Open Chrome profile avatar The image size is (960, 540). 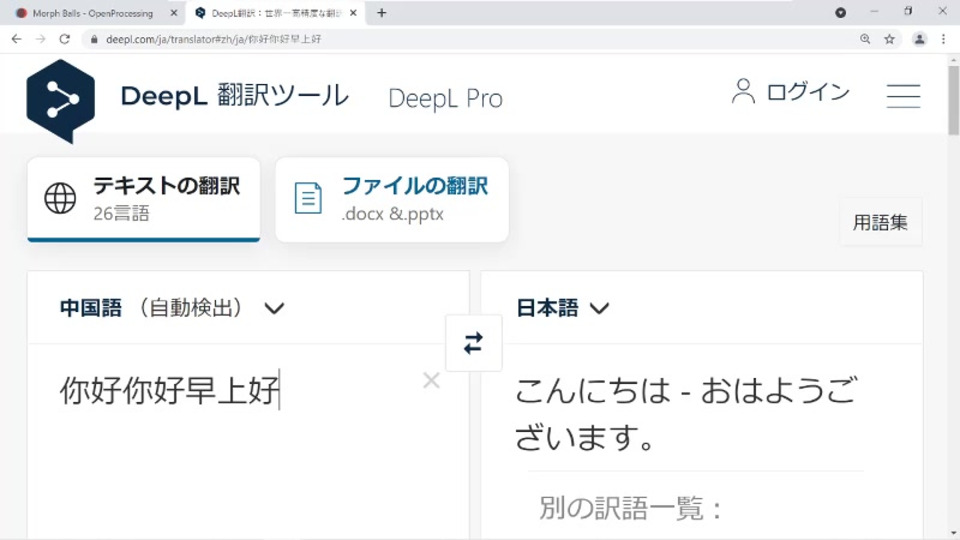tap(919, 39)
